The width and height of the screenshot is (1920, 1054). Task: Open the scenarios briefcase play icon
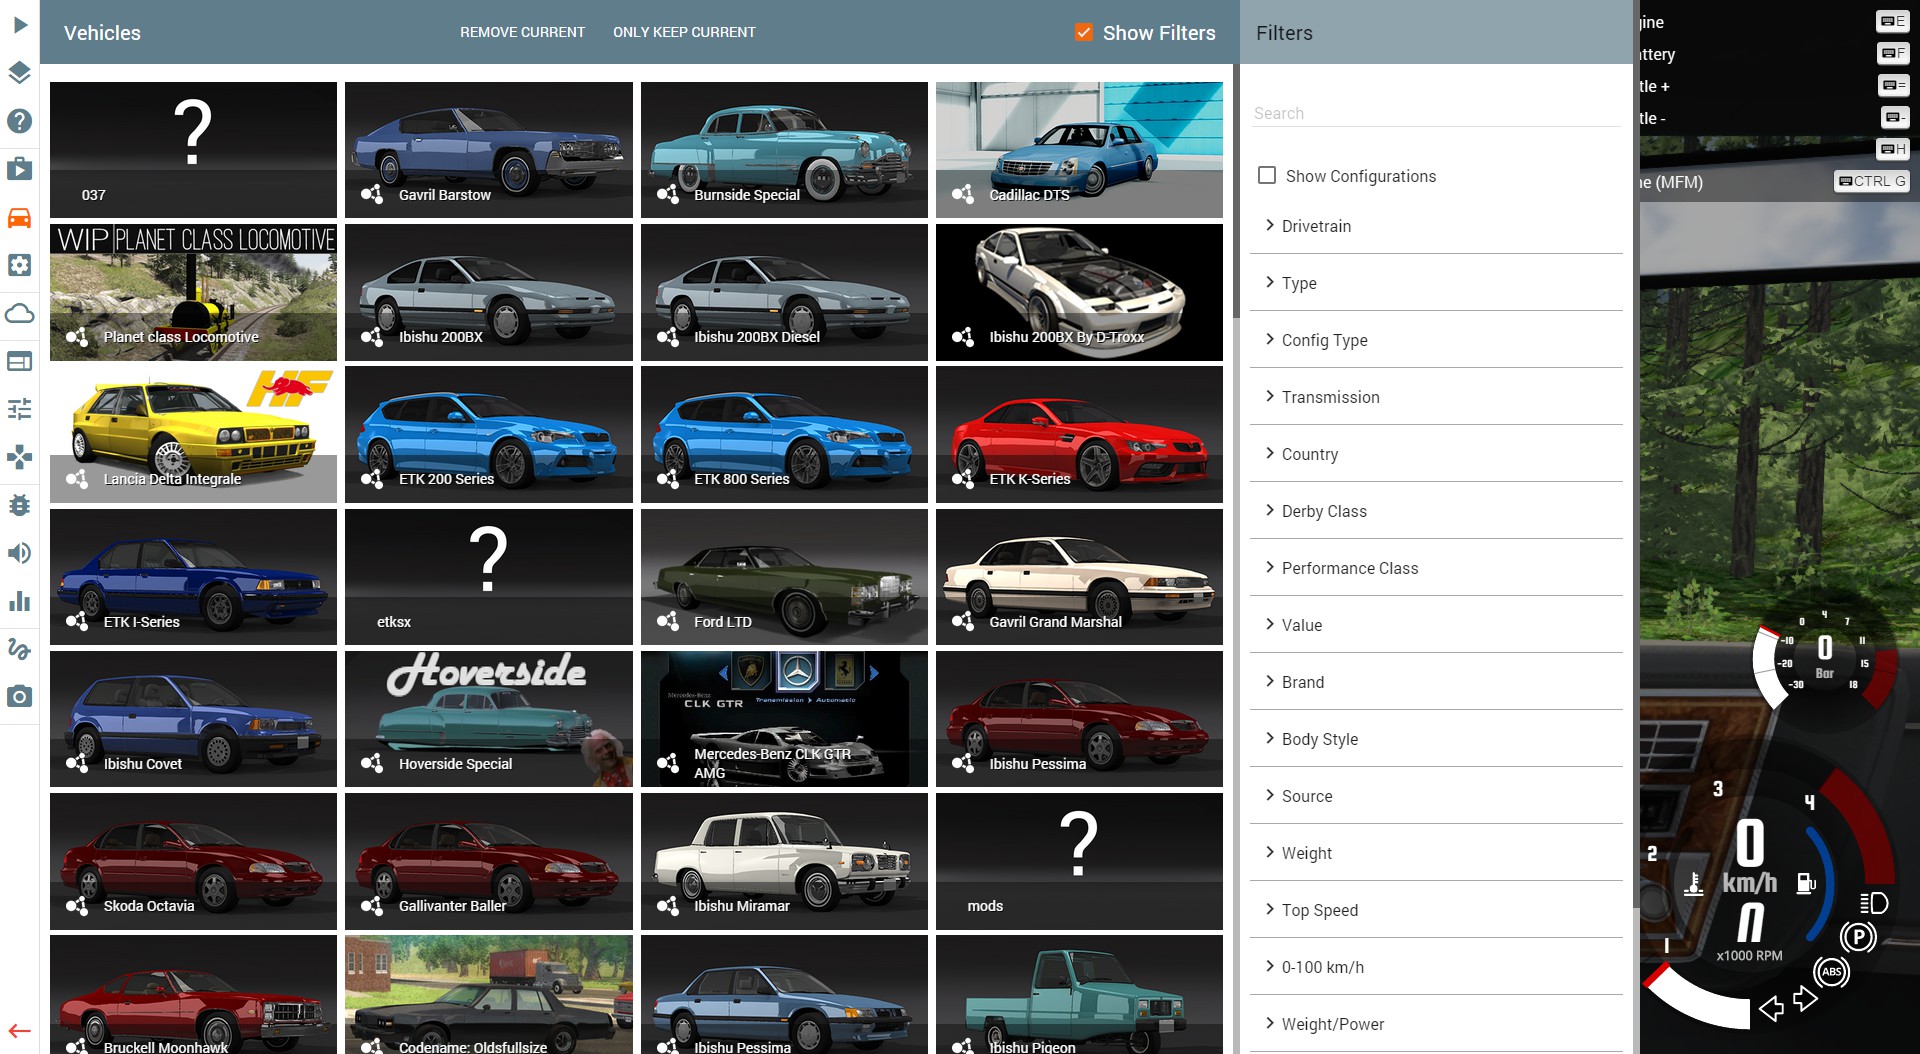[x=20, y=168]
